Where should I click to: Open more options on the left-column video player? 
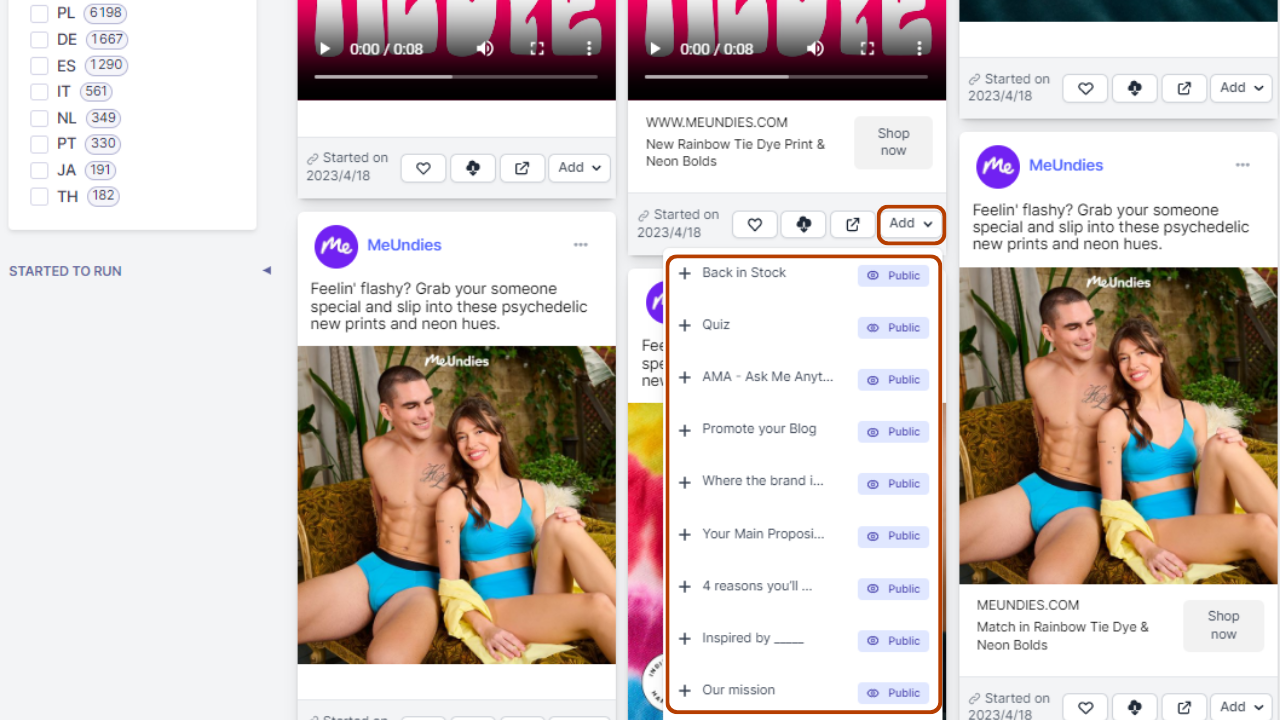589,48
